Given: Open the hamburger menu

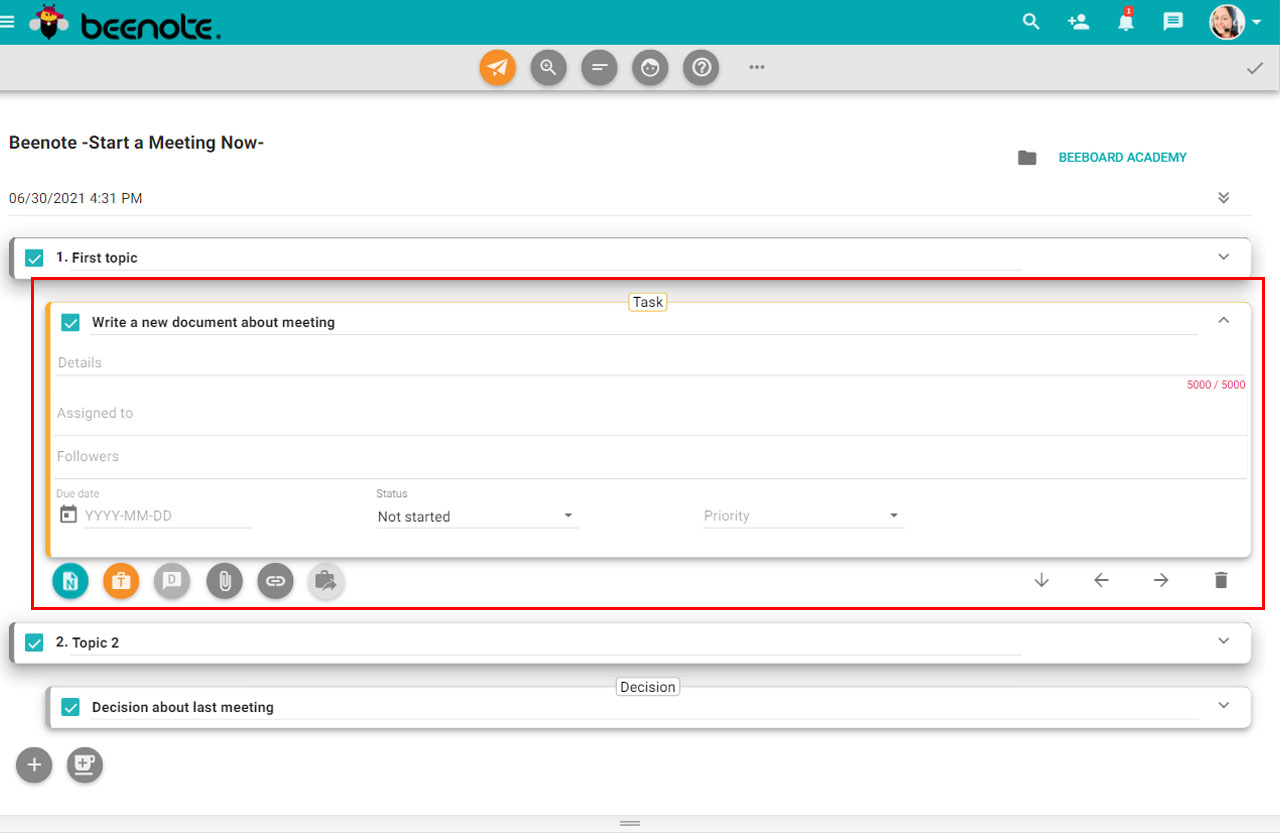Looking at the screenshot, I should click(7, 21).
